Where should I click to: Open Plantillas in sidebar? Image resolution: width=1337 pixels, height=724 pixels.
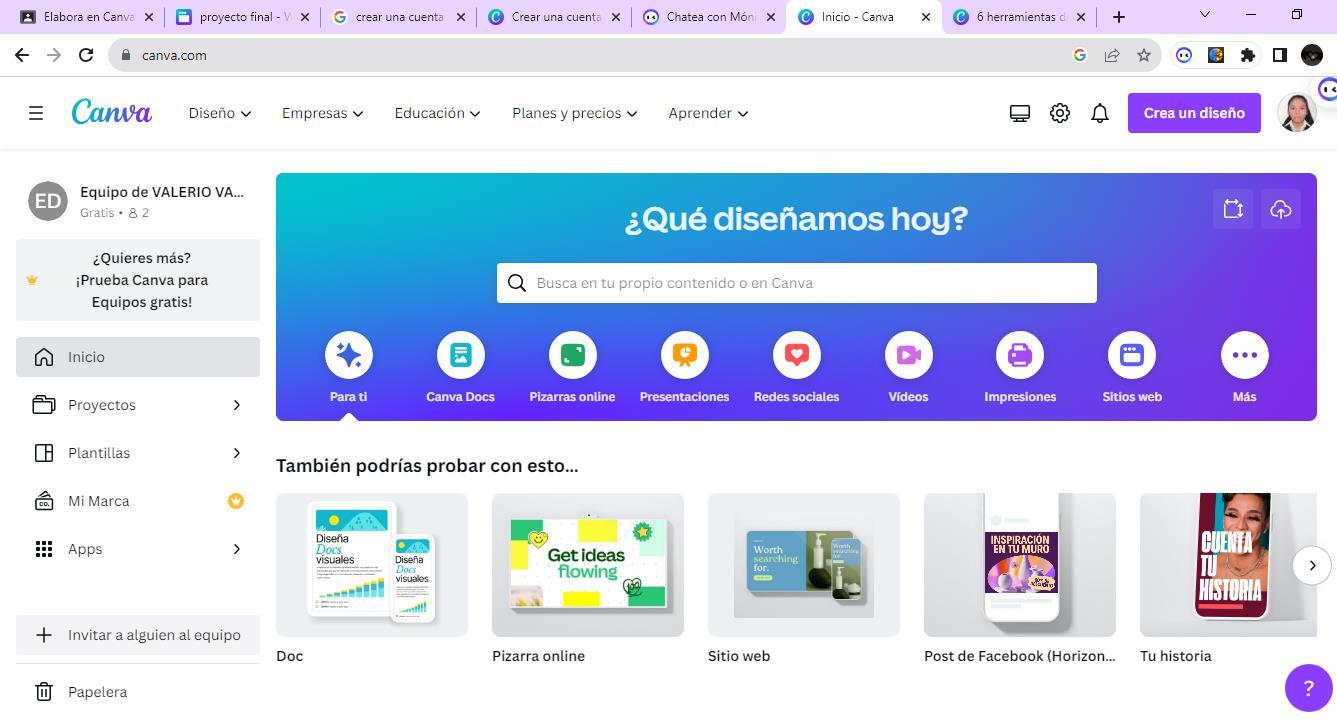pyautogui.click(x=138, y=453)
